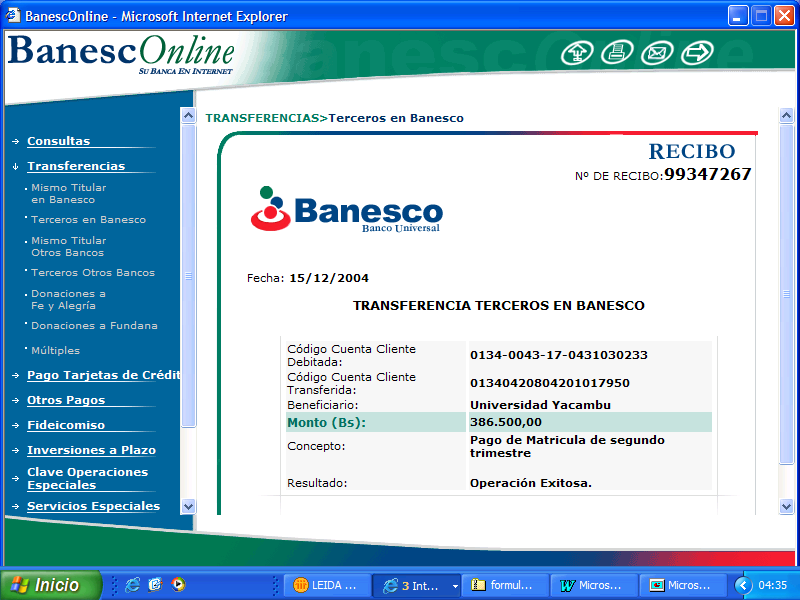Viewport: 800px width, 600px height.
Task: Click sidebar scrollbar down arrow
Action: [188, 507]
